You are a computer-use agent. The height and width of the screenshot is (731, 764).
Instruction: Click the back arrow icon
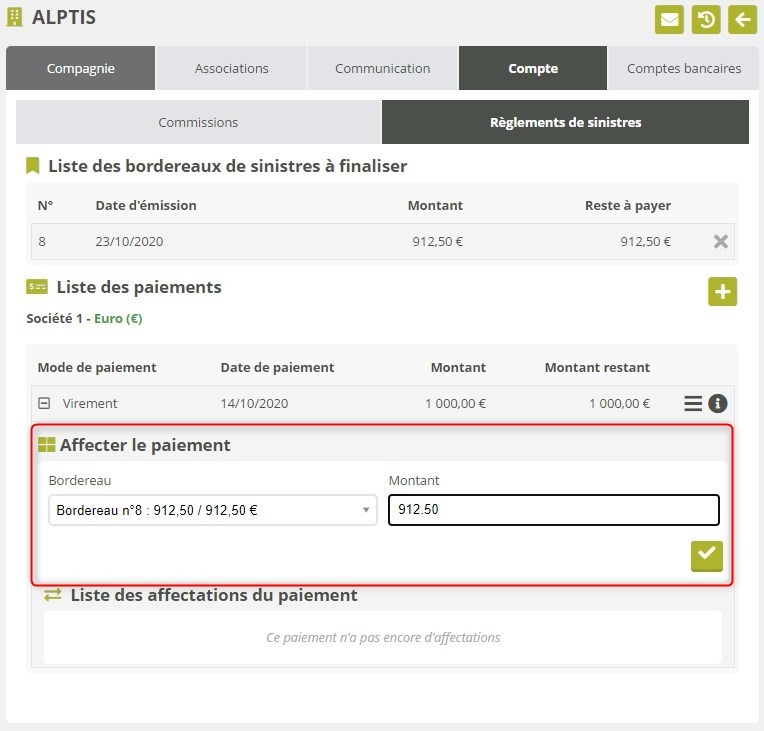(742, 19)
